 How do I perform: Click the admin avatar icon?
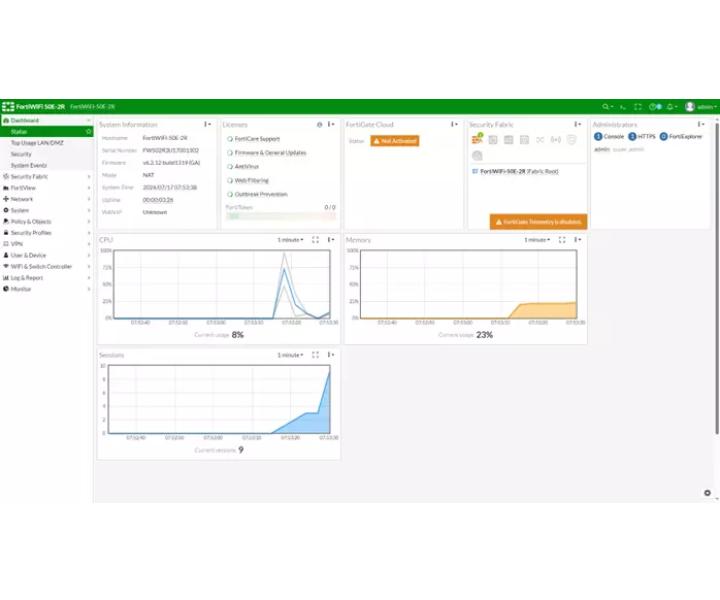[690, 107]
